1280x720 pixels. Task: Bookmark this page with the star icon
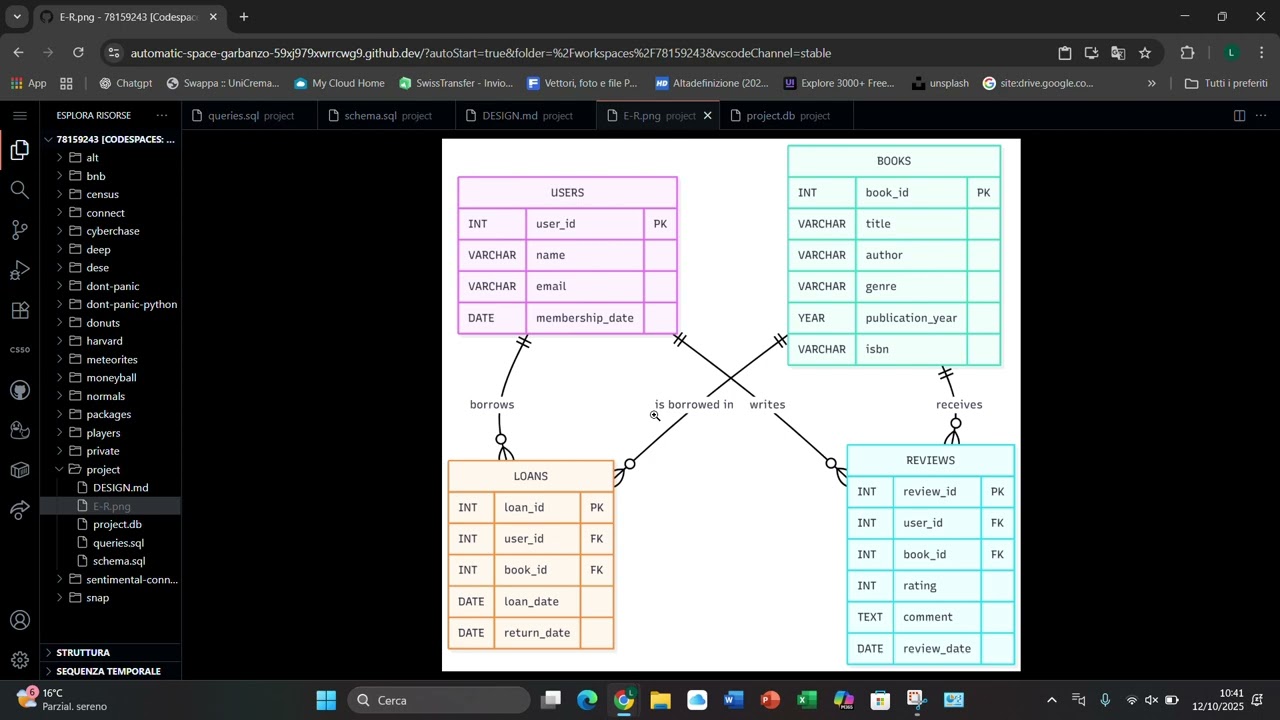pyautogui.click(x=1145, y=53)
